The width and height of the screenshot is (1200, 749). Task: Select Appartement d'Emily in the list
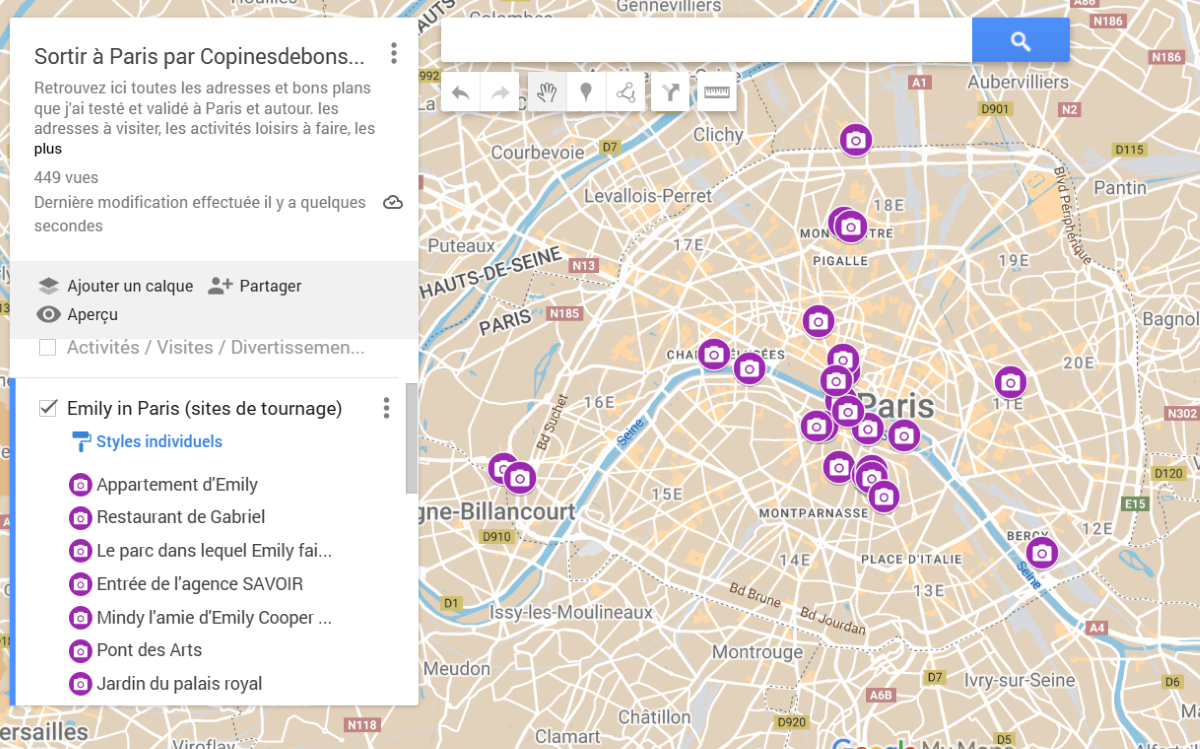click(177, 485)
